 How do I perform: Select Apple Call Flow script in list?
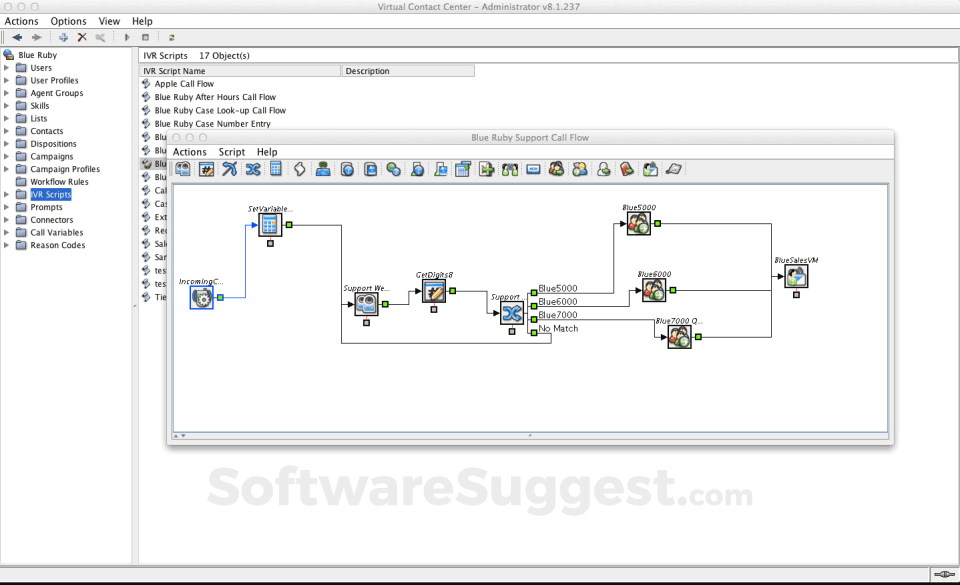(184, 84)
